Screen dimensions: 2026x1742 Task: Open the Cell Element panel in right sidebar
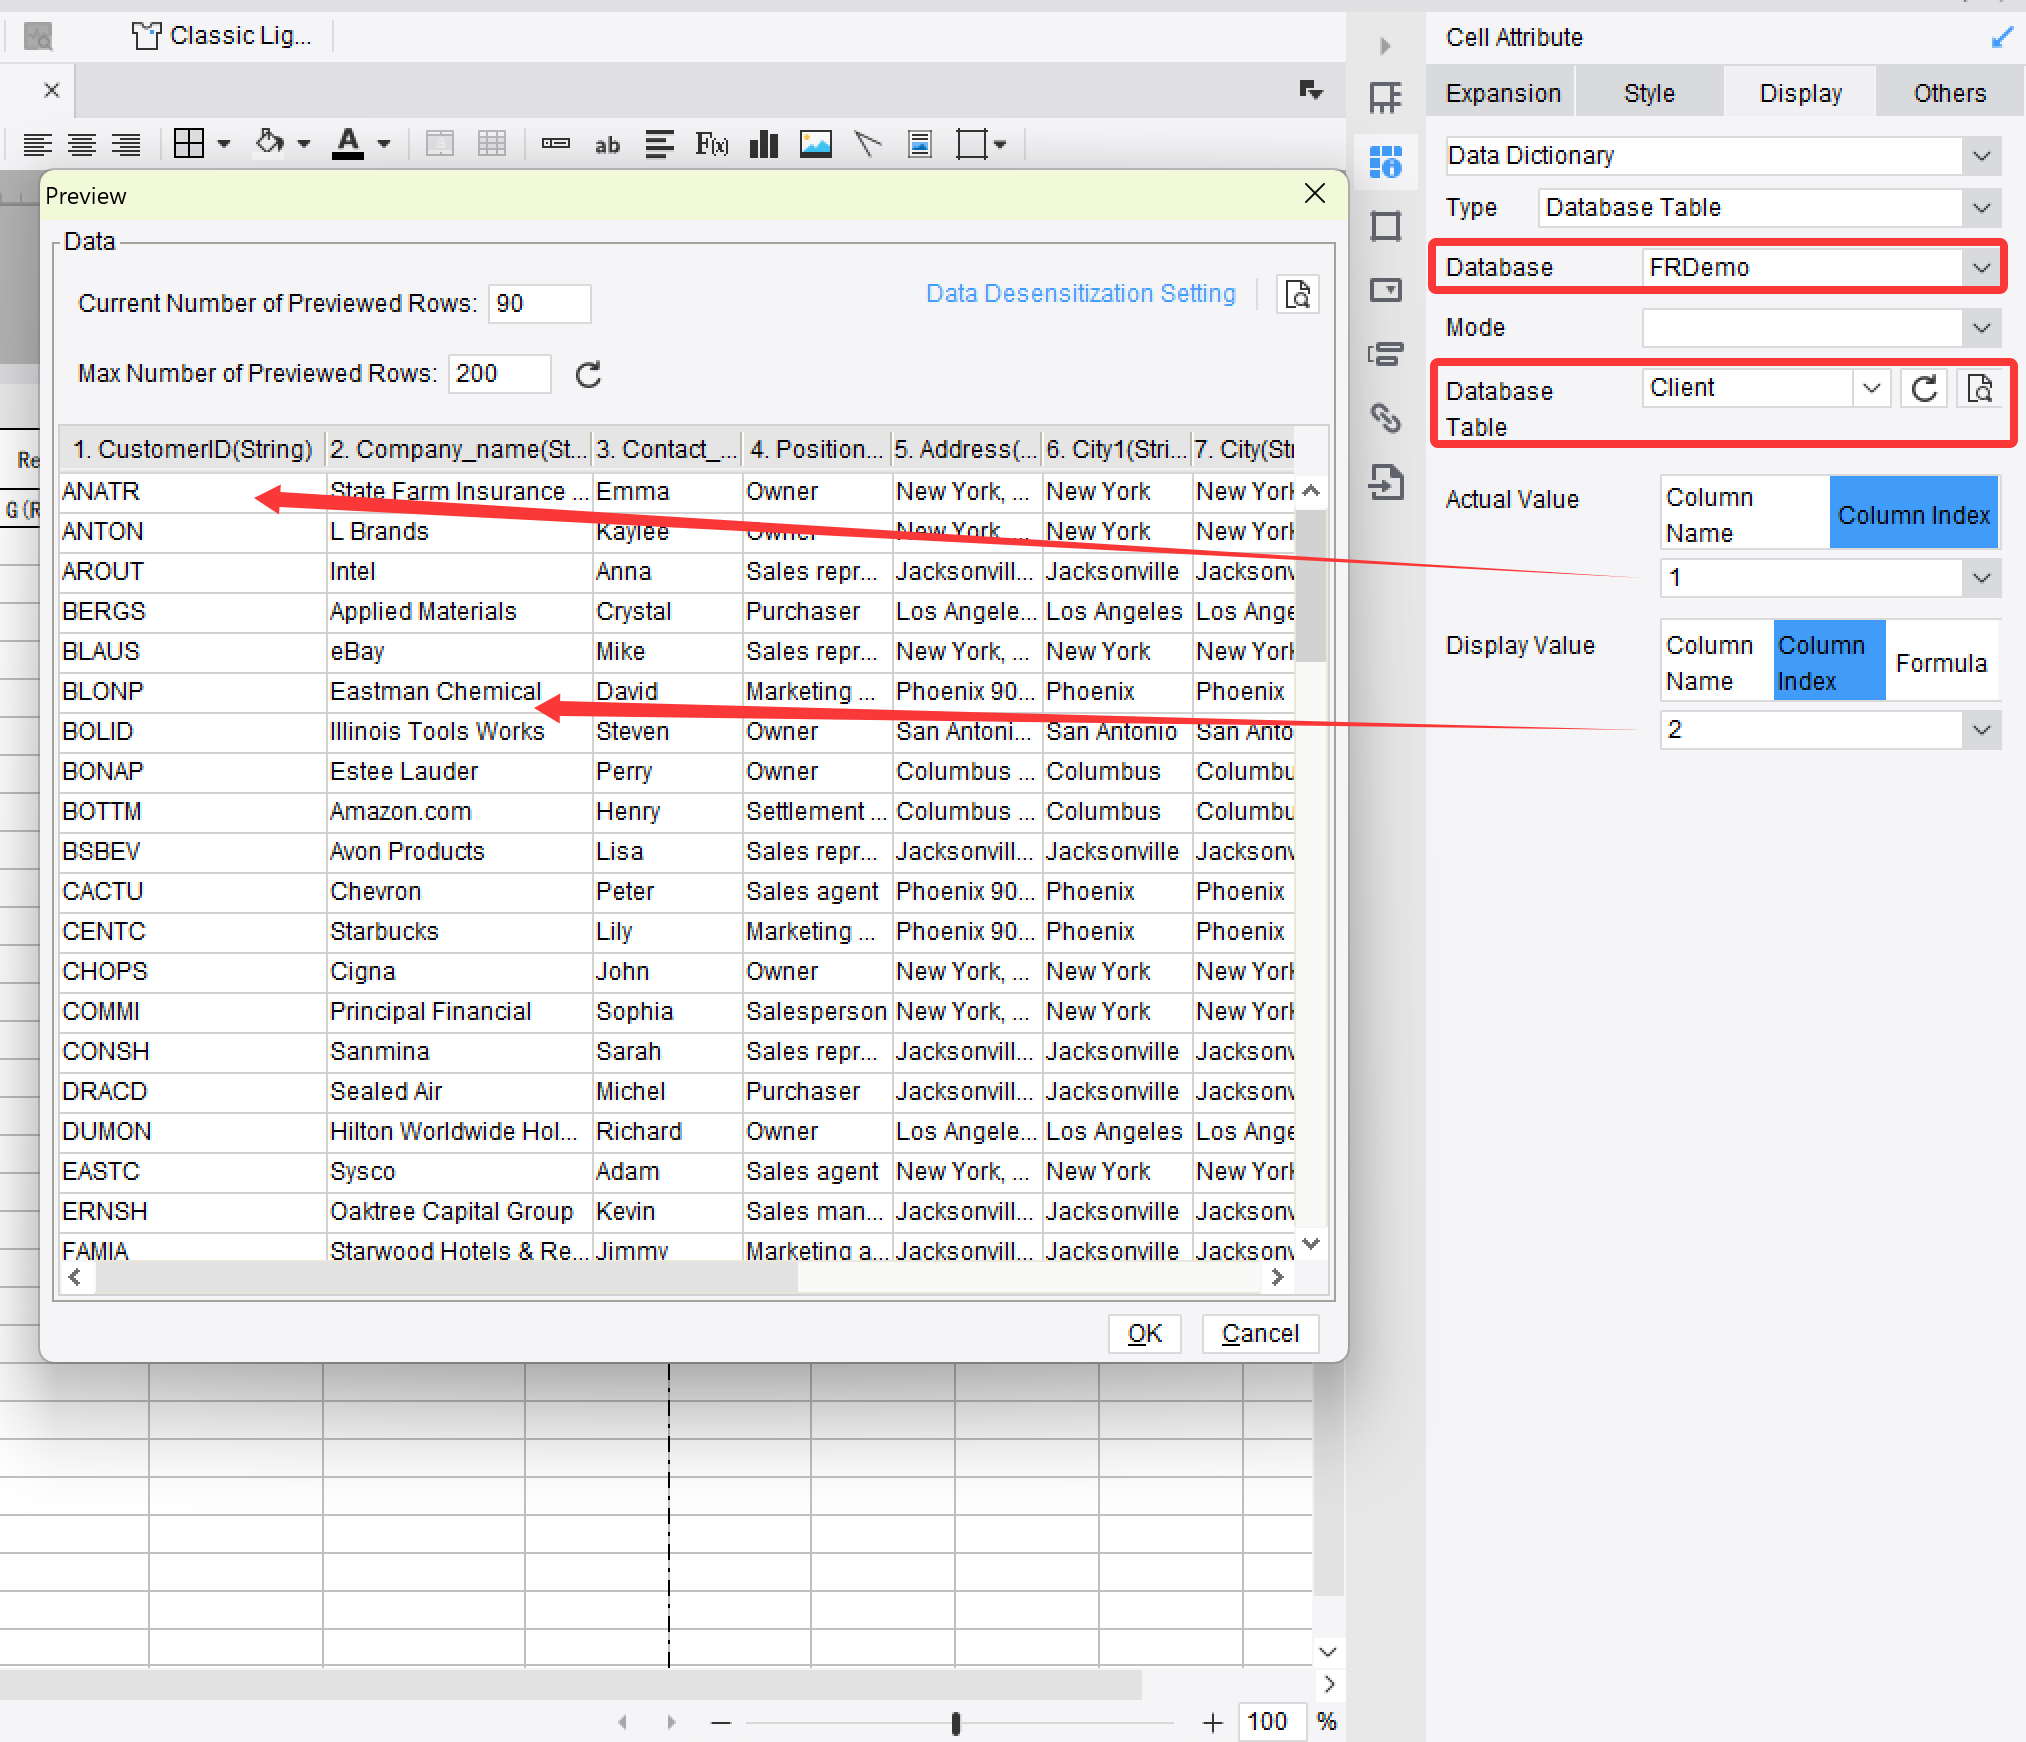1386,162
